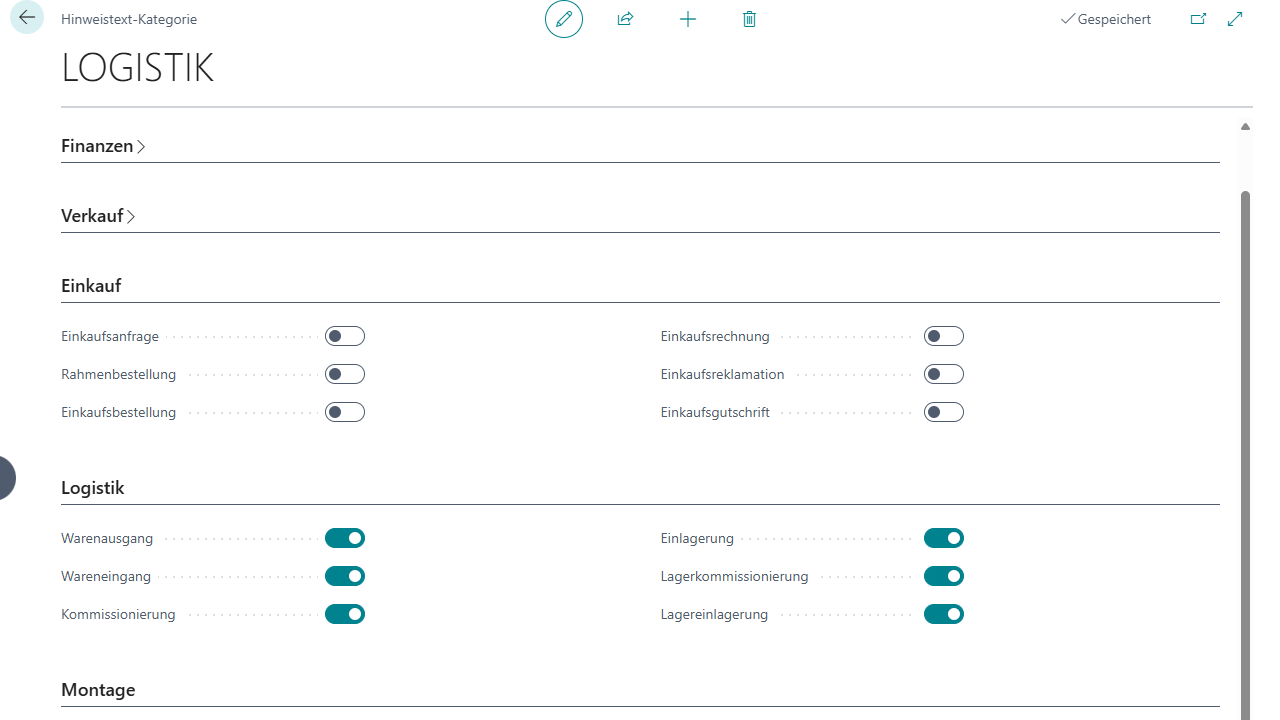Click the vertical scrollbar thumb
This screenshot has width=1280, height=720.
(x=1245, y=450)
